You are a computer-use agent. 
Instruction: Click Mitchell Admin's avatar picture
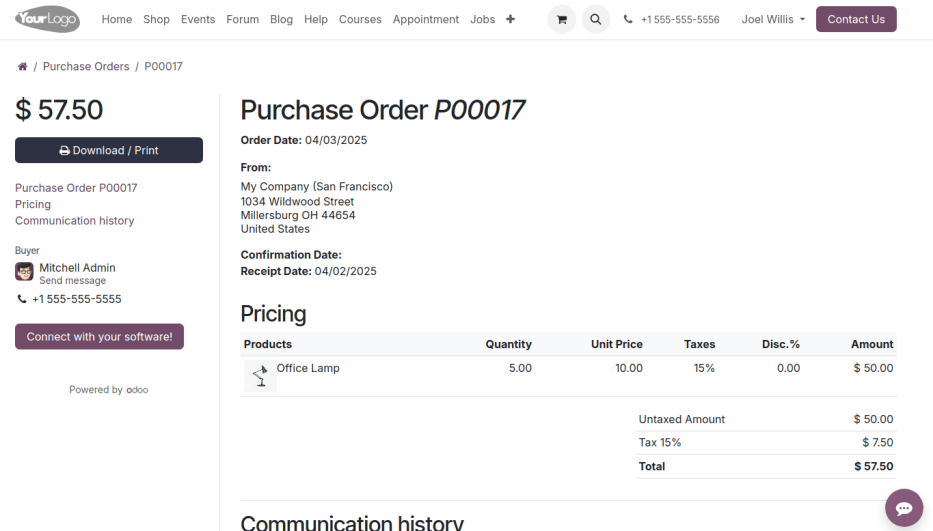pos(25,272)
